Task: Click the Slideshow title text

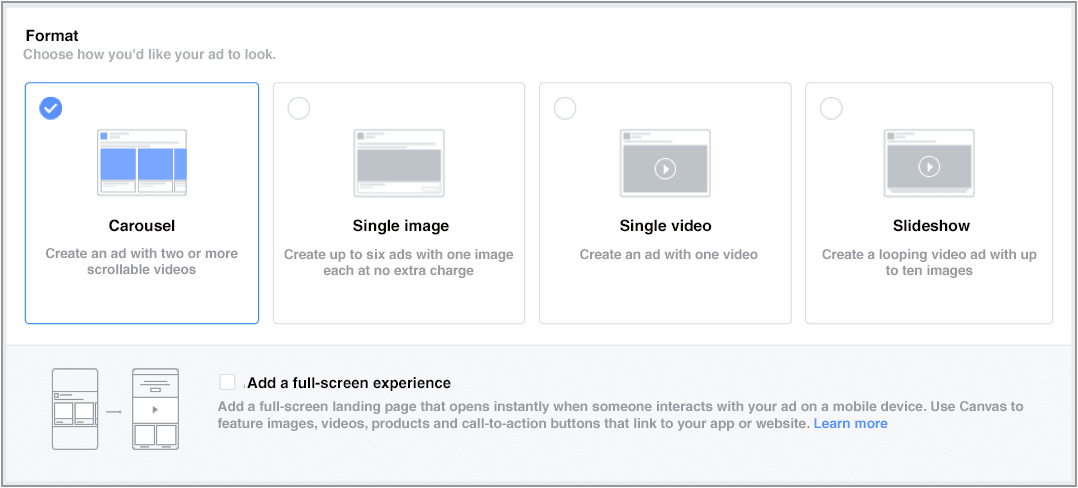Action: (x=931, y=225)
